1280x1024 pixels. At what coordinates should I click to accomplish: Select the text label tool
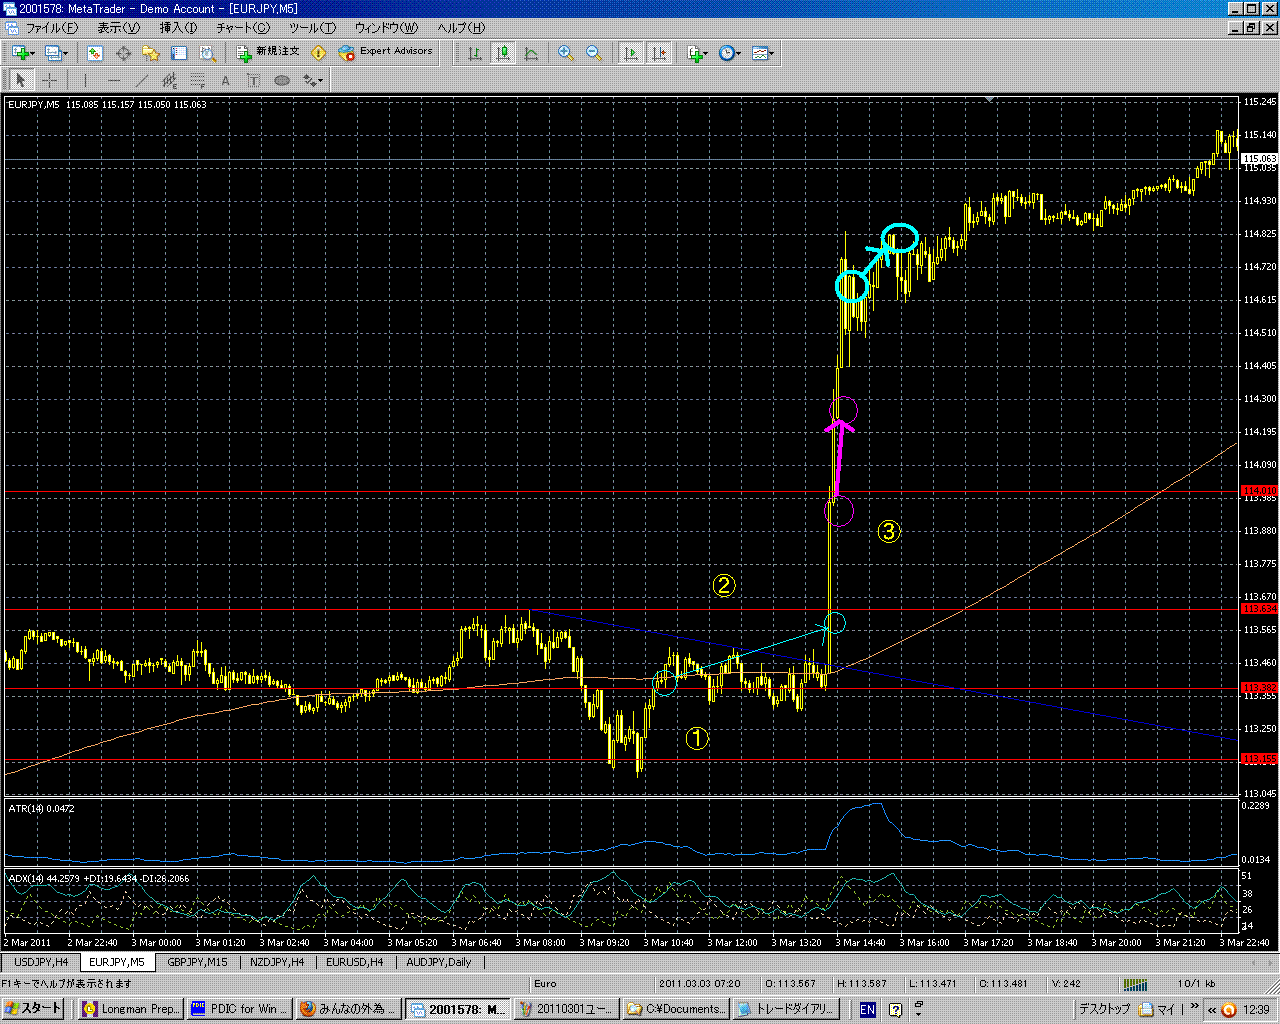(226, 81)
